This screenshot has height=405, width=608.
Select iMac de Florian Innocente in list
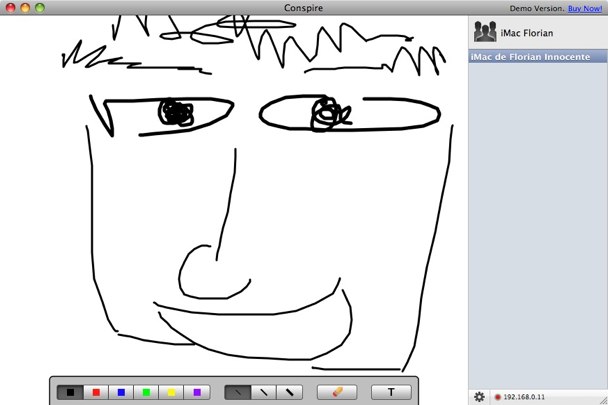click(537, 57)
